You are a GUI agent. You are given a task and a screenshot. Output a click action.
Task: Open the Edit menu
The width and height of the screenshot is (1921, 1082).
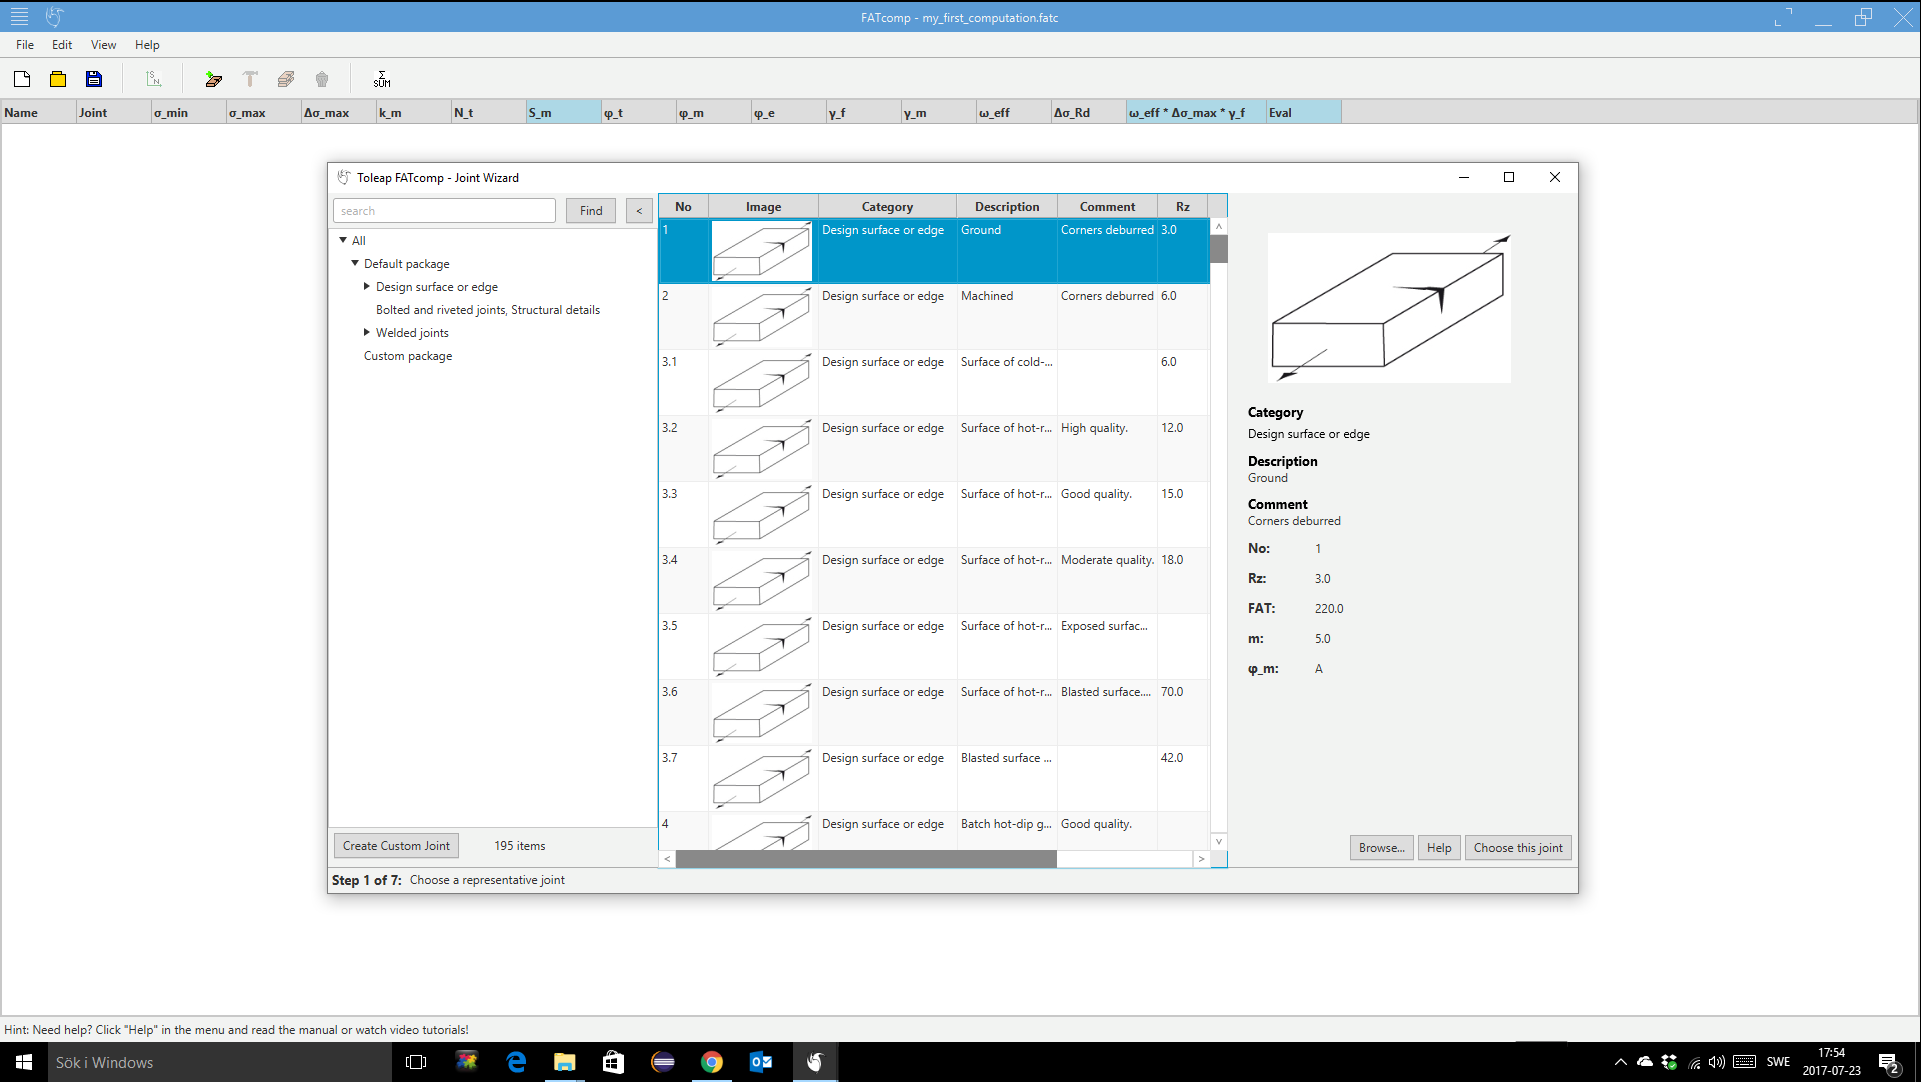tap(62, 45)
